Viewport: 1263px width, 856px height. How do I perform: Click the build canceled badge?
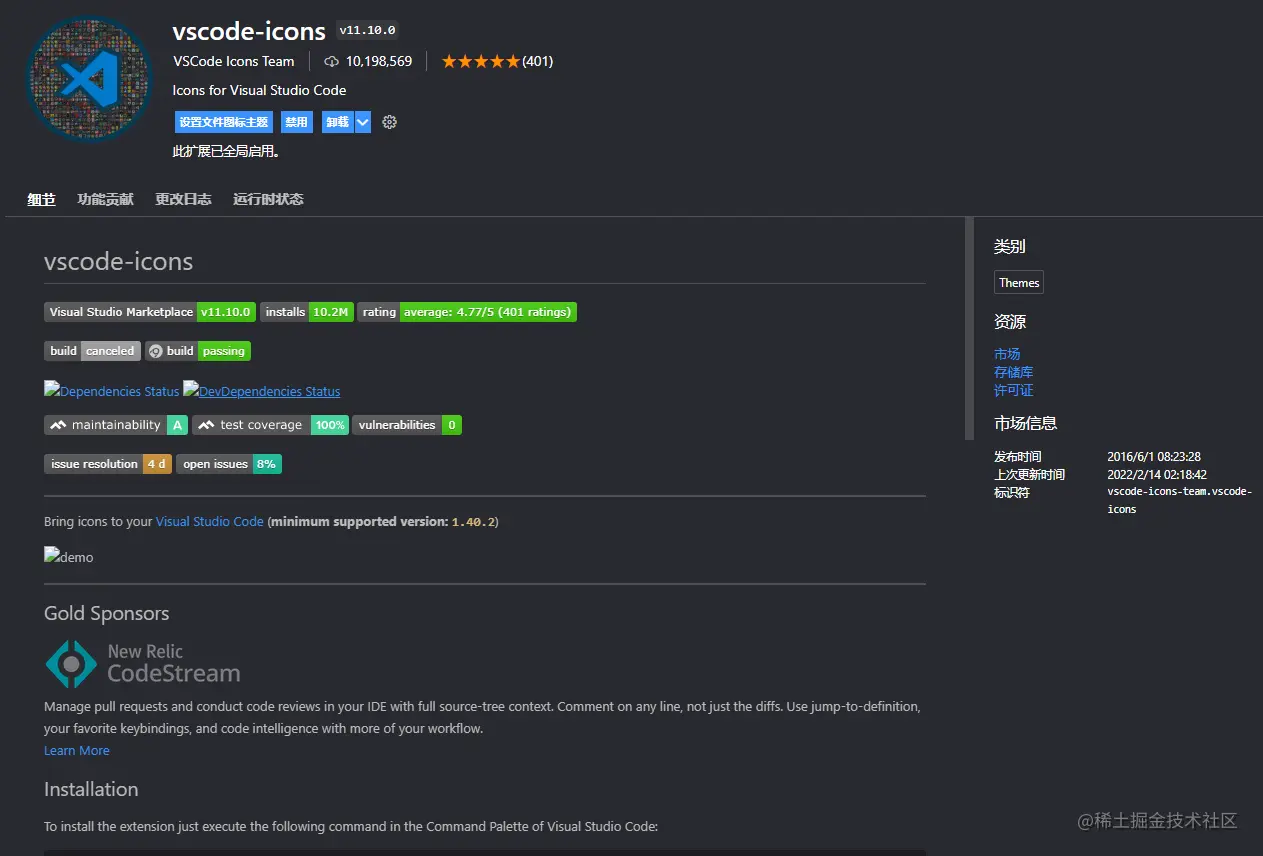92,351
